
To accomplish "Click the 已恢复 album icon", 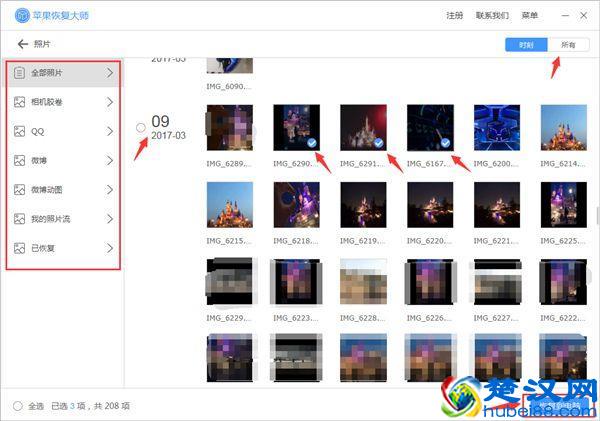I will (20, 247).
